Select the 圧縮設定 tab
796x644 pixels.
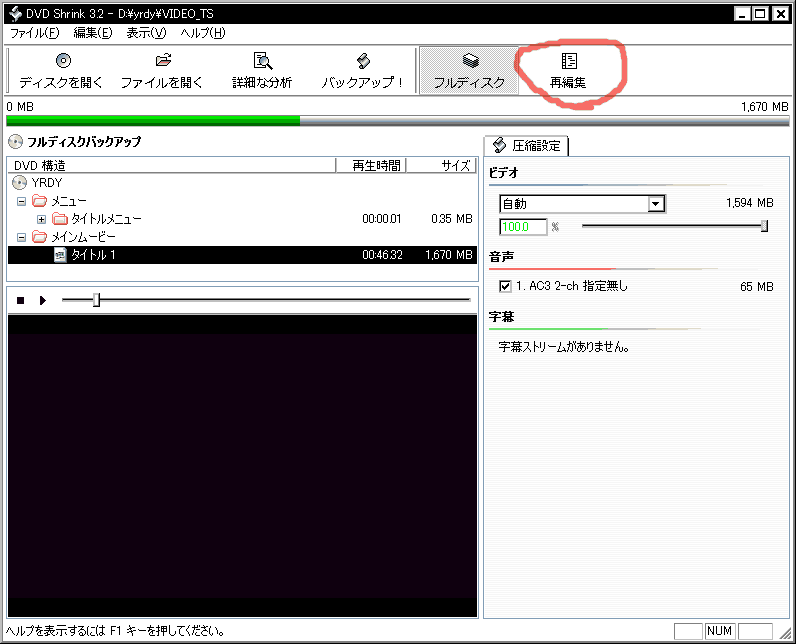(526, 146)
